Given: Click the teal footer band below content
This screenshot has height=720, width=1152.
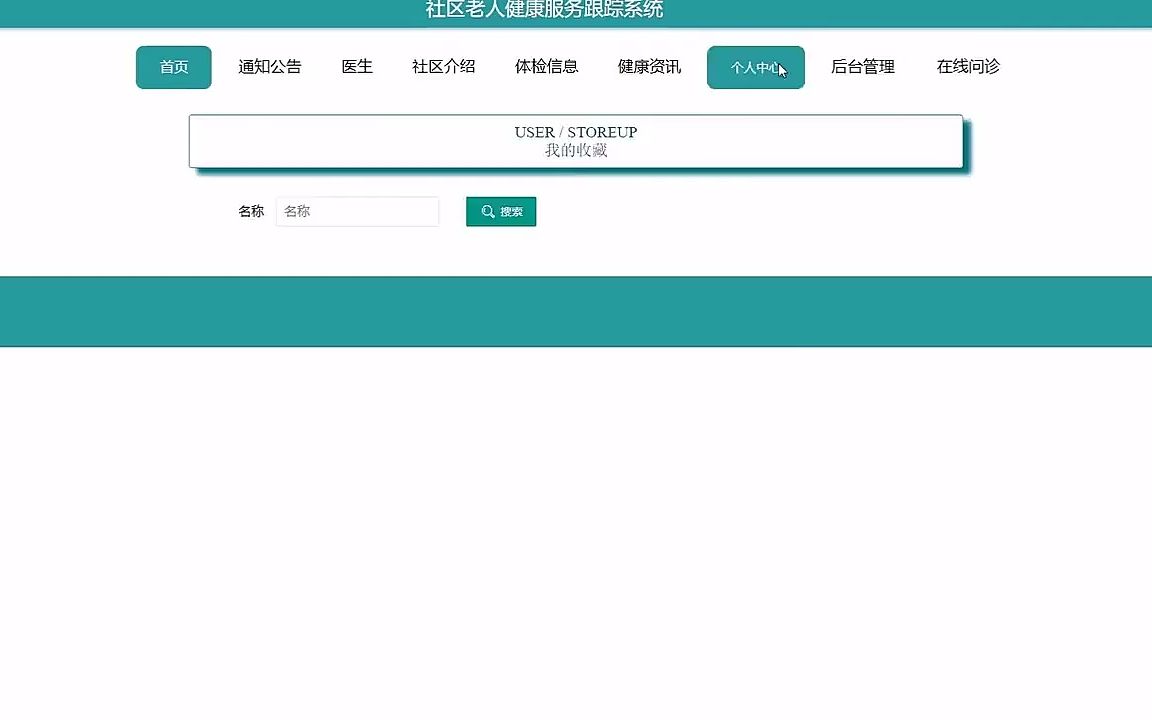Looking at the screenshot, I should click(x=576, y=311).
